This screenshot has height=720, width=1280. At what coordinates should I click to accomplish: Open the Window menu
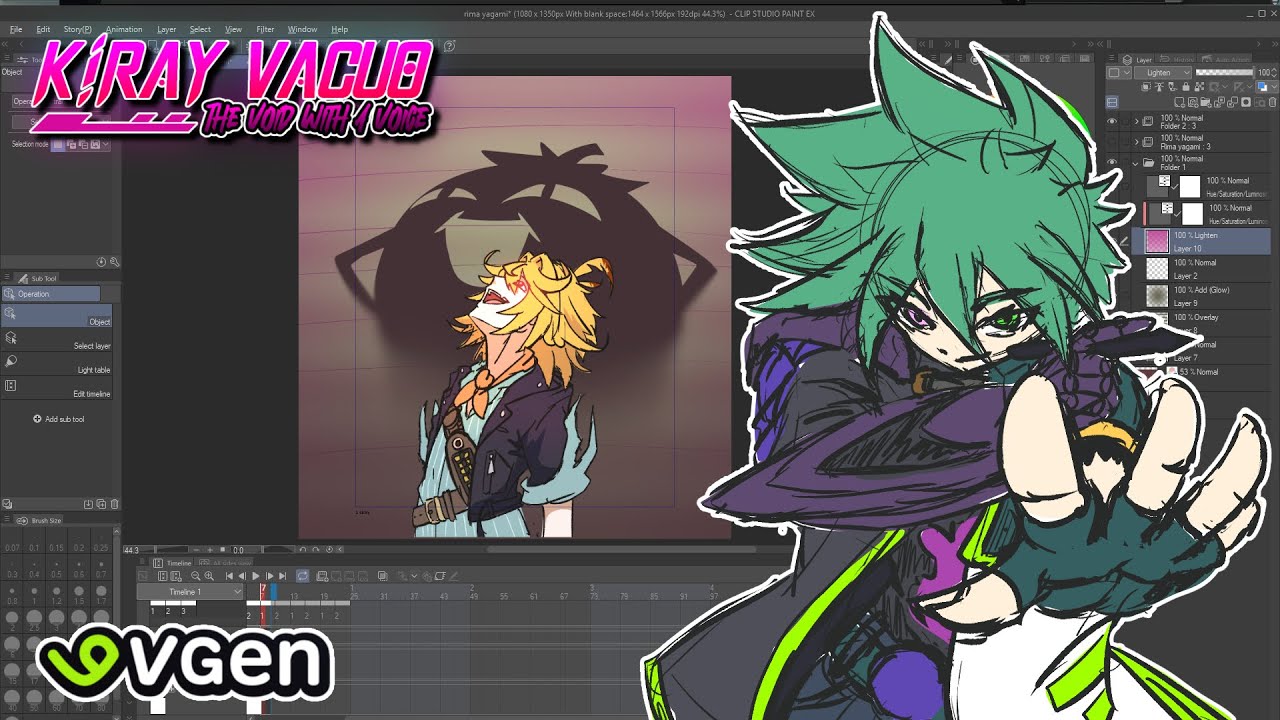pyautogui.click(x=302, y=29)
